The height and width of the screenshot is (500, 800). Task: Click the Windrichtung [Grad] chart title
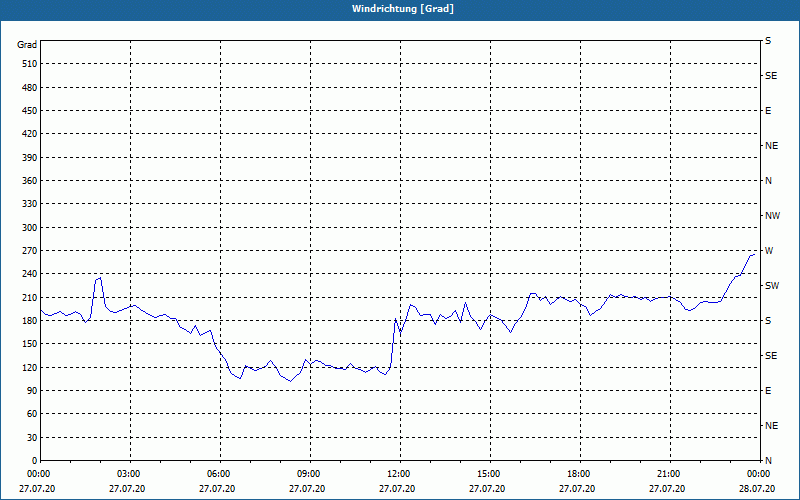403,9
